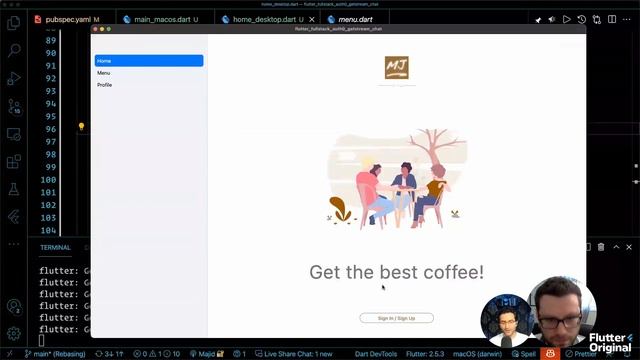The image size is (640, 360).
Task: Open the git compare changes icon
Action: (597, 19)
